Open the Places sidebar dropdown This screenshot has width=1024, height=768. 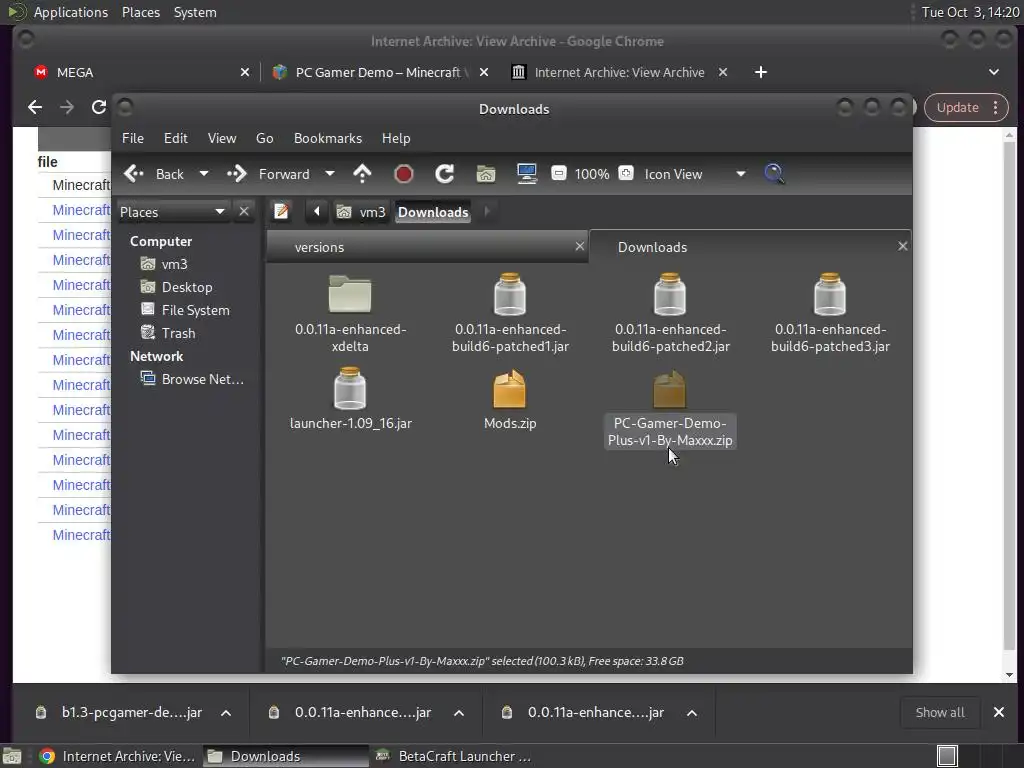173,212
